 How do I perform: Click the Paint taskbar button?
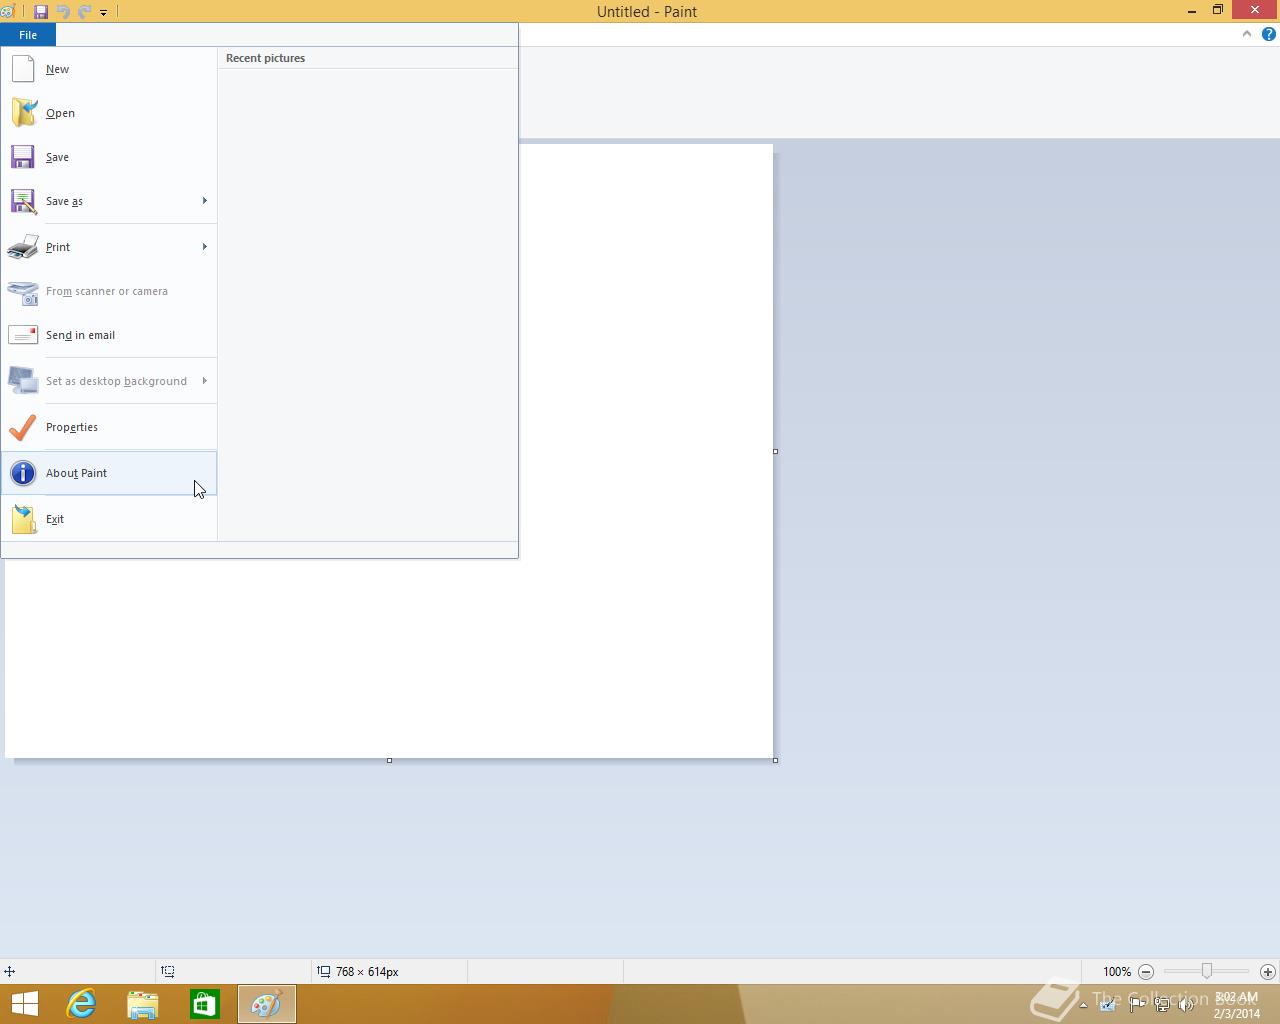(x=267, y=1004)
